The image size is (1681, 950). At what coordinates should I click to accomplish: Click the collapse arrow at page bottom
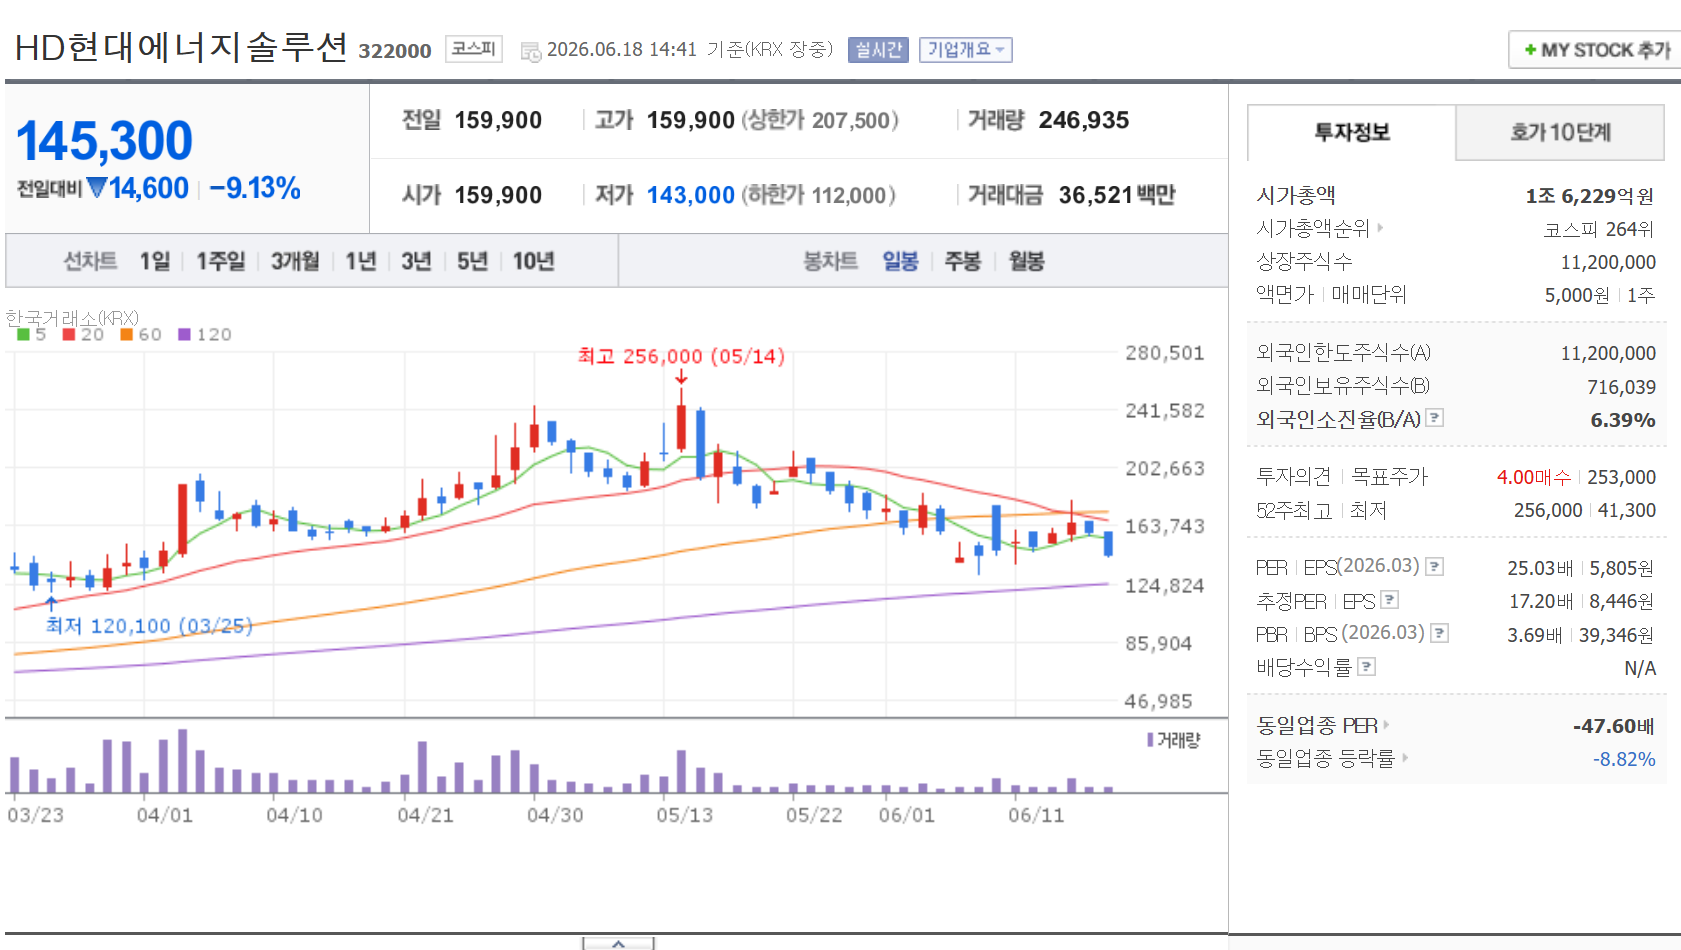[x=618, y=943]
